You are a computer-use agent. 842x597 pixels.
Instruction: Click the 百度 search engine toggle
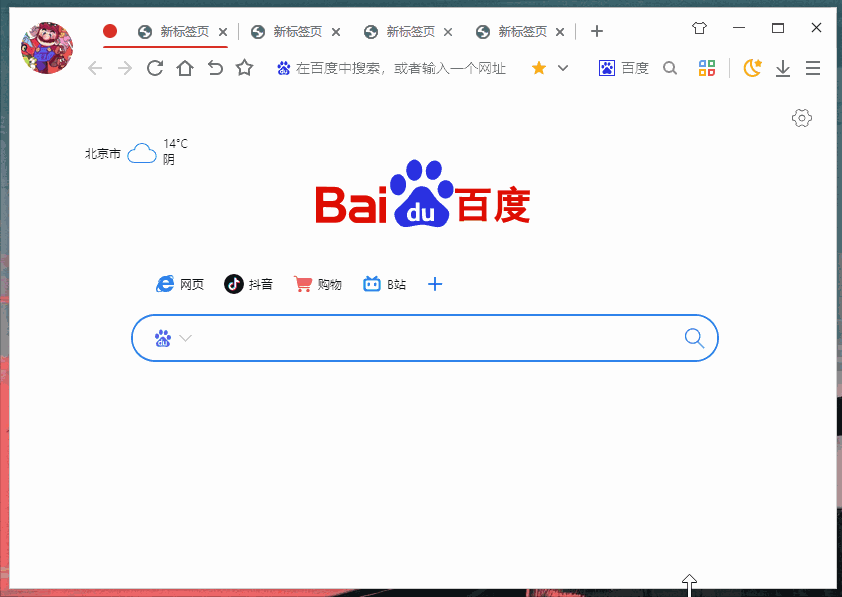tap(623, 68)
